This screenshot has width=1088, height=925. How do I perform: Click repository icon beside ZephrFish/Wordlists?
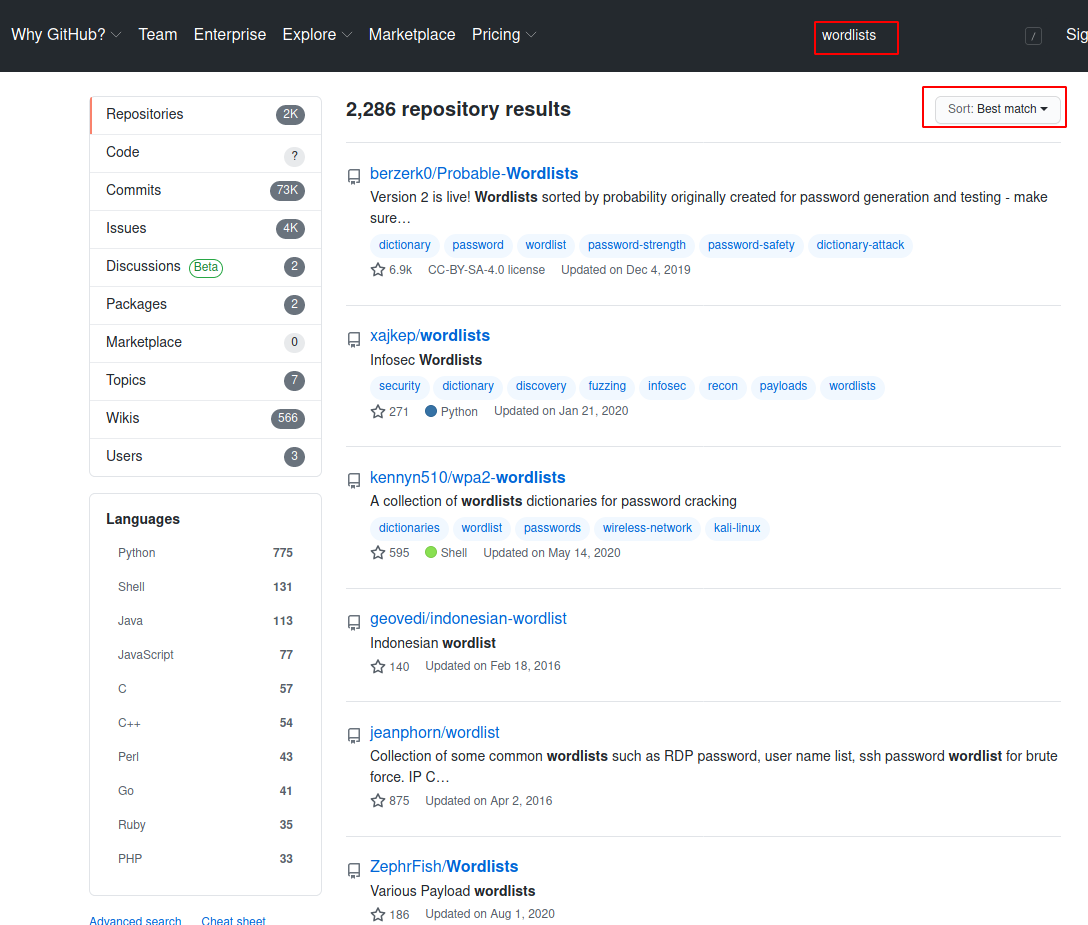[x=354, y=868]
